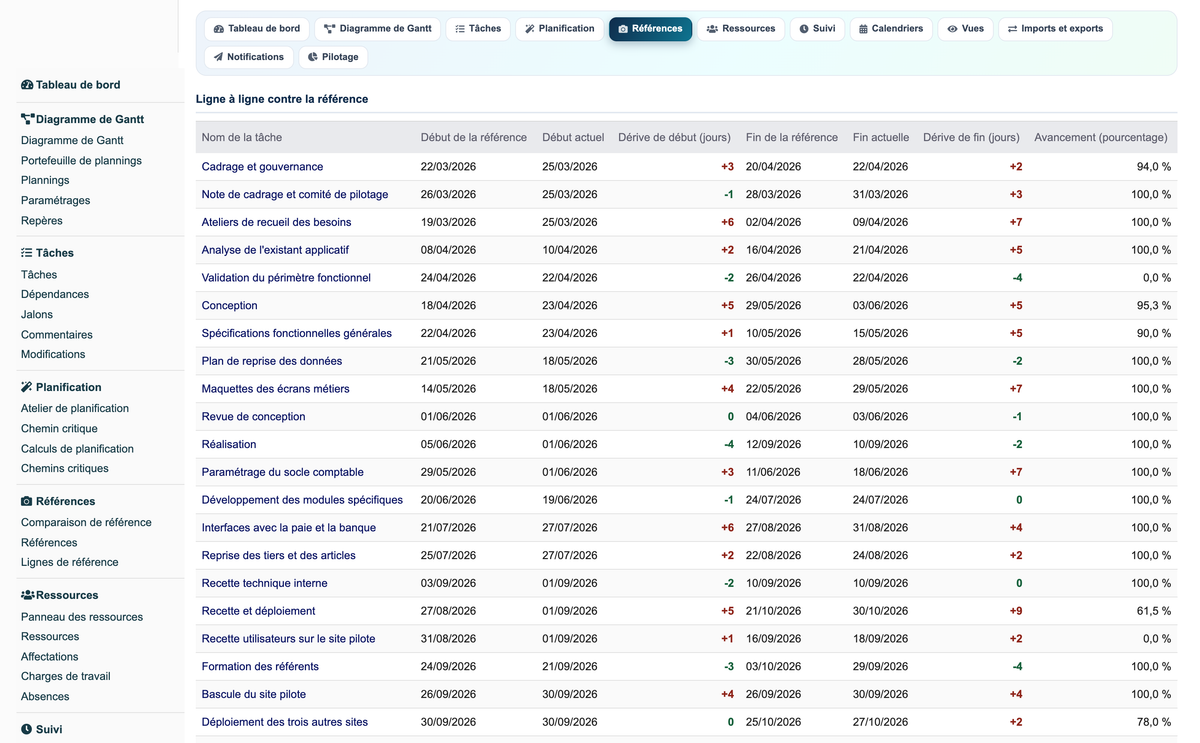This screenshot has width=1200, height=743.
Task: Open Chemin critique in sidebar
Action: tap(59, 428)
